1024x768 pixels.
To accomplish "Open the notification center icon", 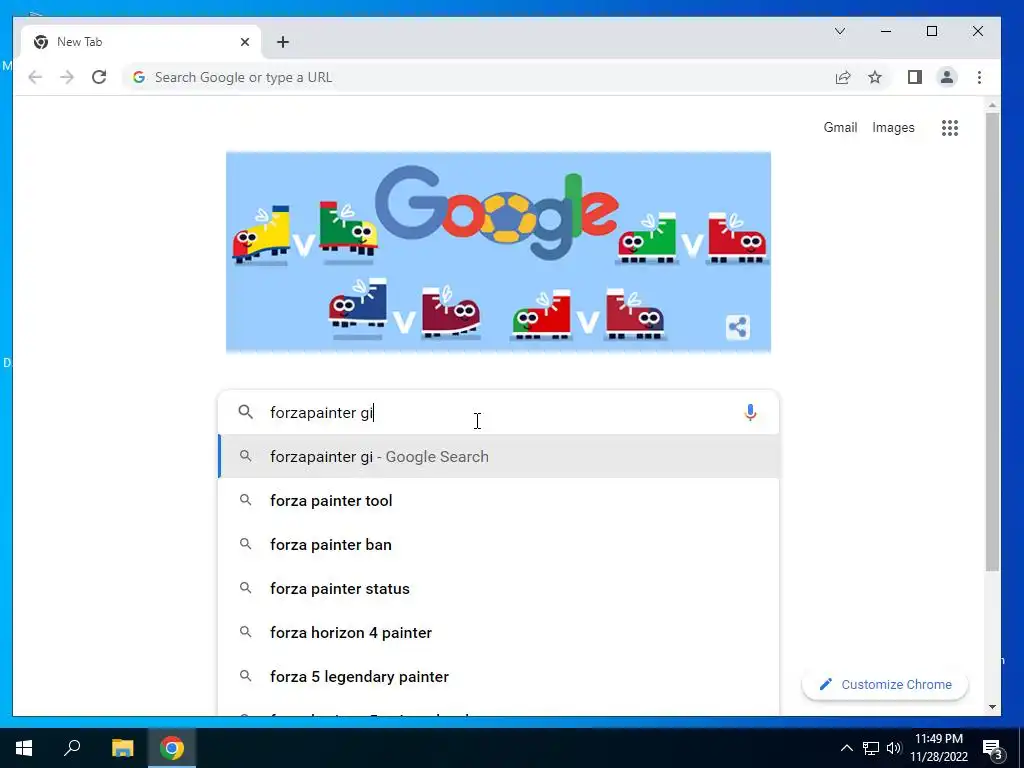I will [993, 748].
